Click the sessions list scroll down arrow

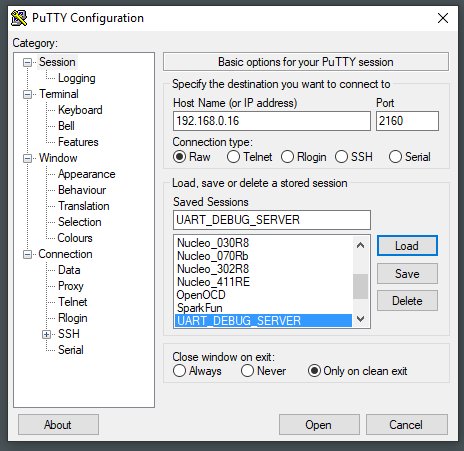(x=360, y=319)
